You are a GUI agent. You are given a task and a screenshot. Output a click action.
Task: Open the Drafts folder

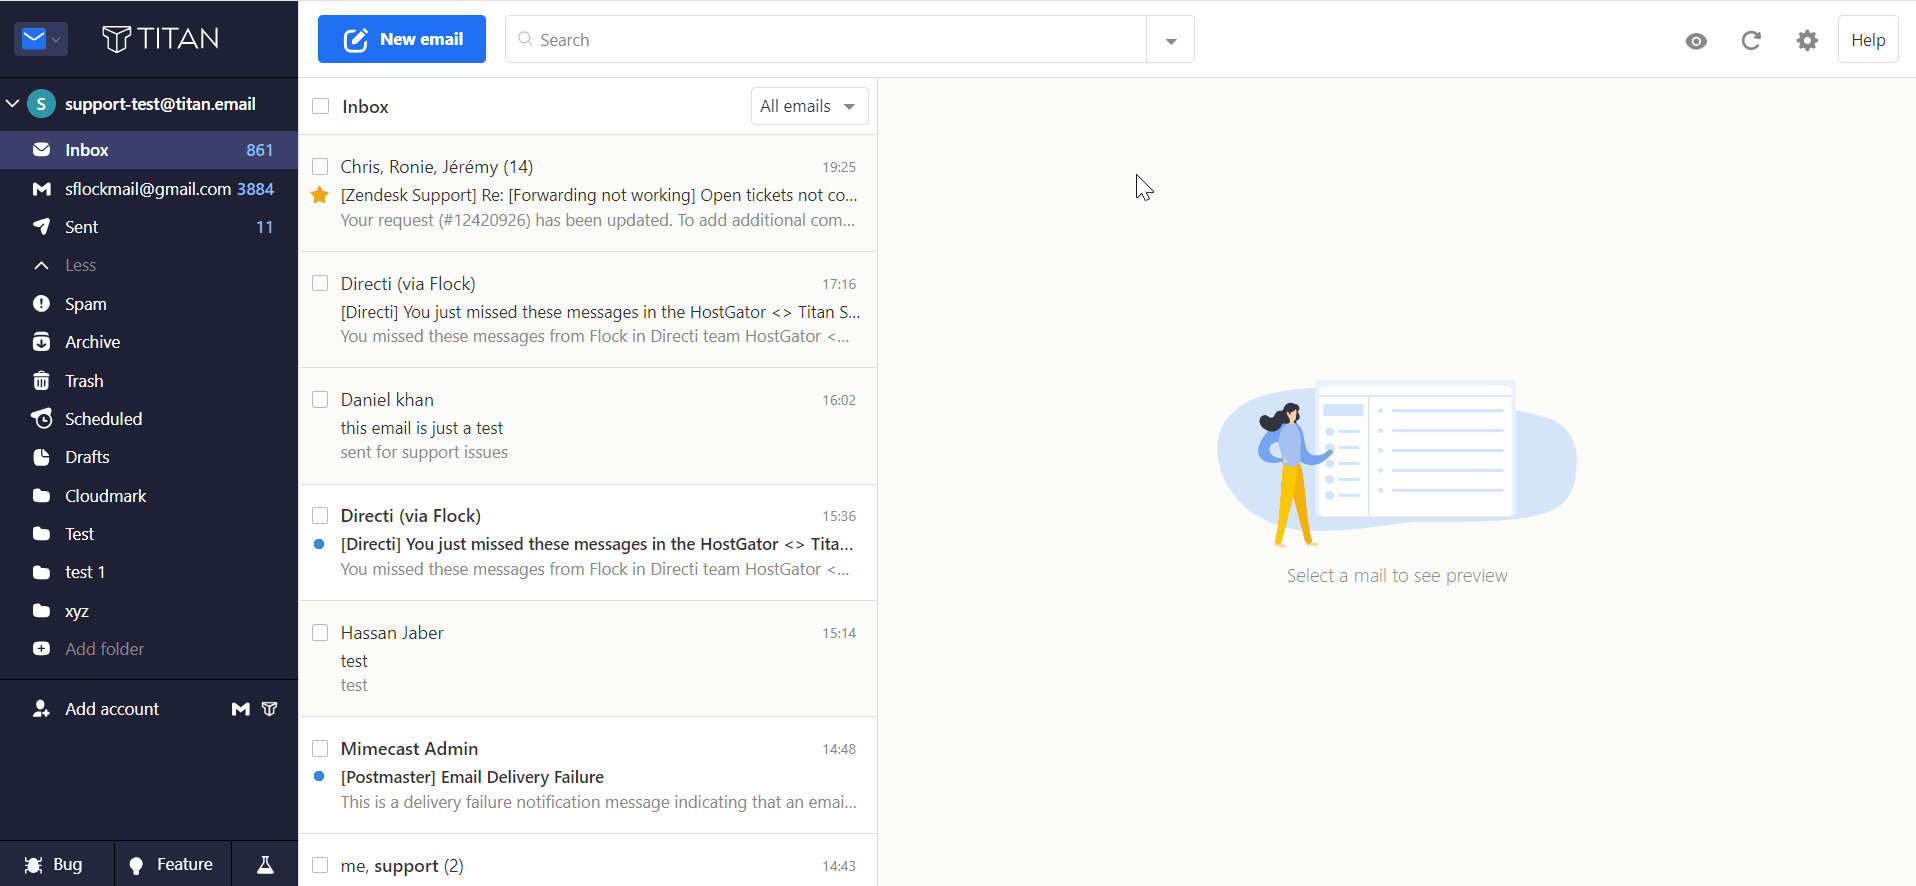tap(149, 457)
